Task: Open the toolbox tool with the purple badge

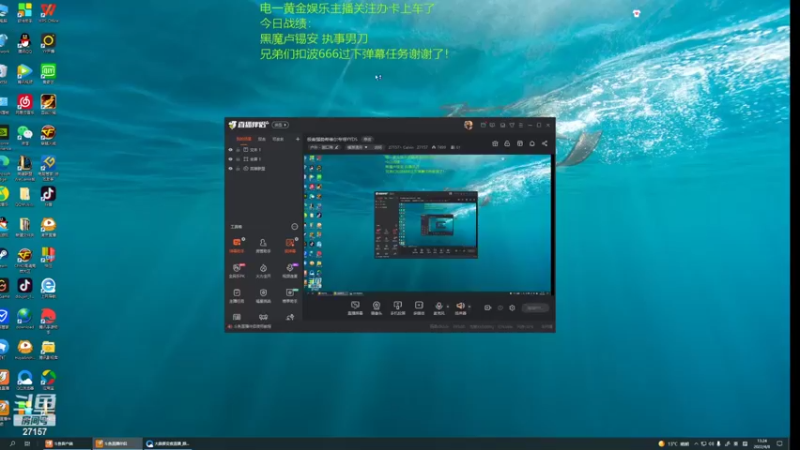Action: tap(290, 270)
